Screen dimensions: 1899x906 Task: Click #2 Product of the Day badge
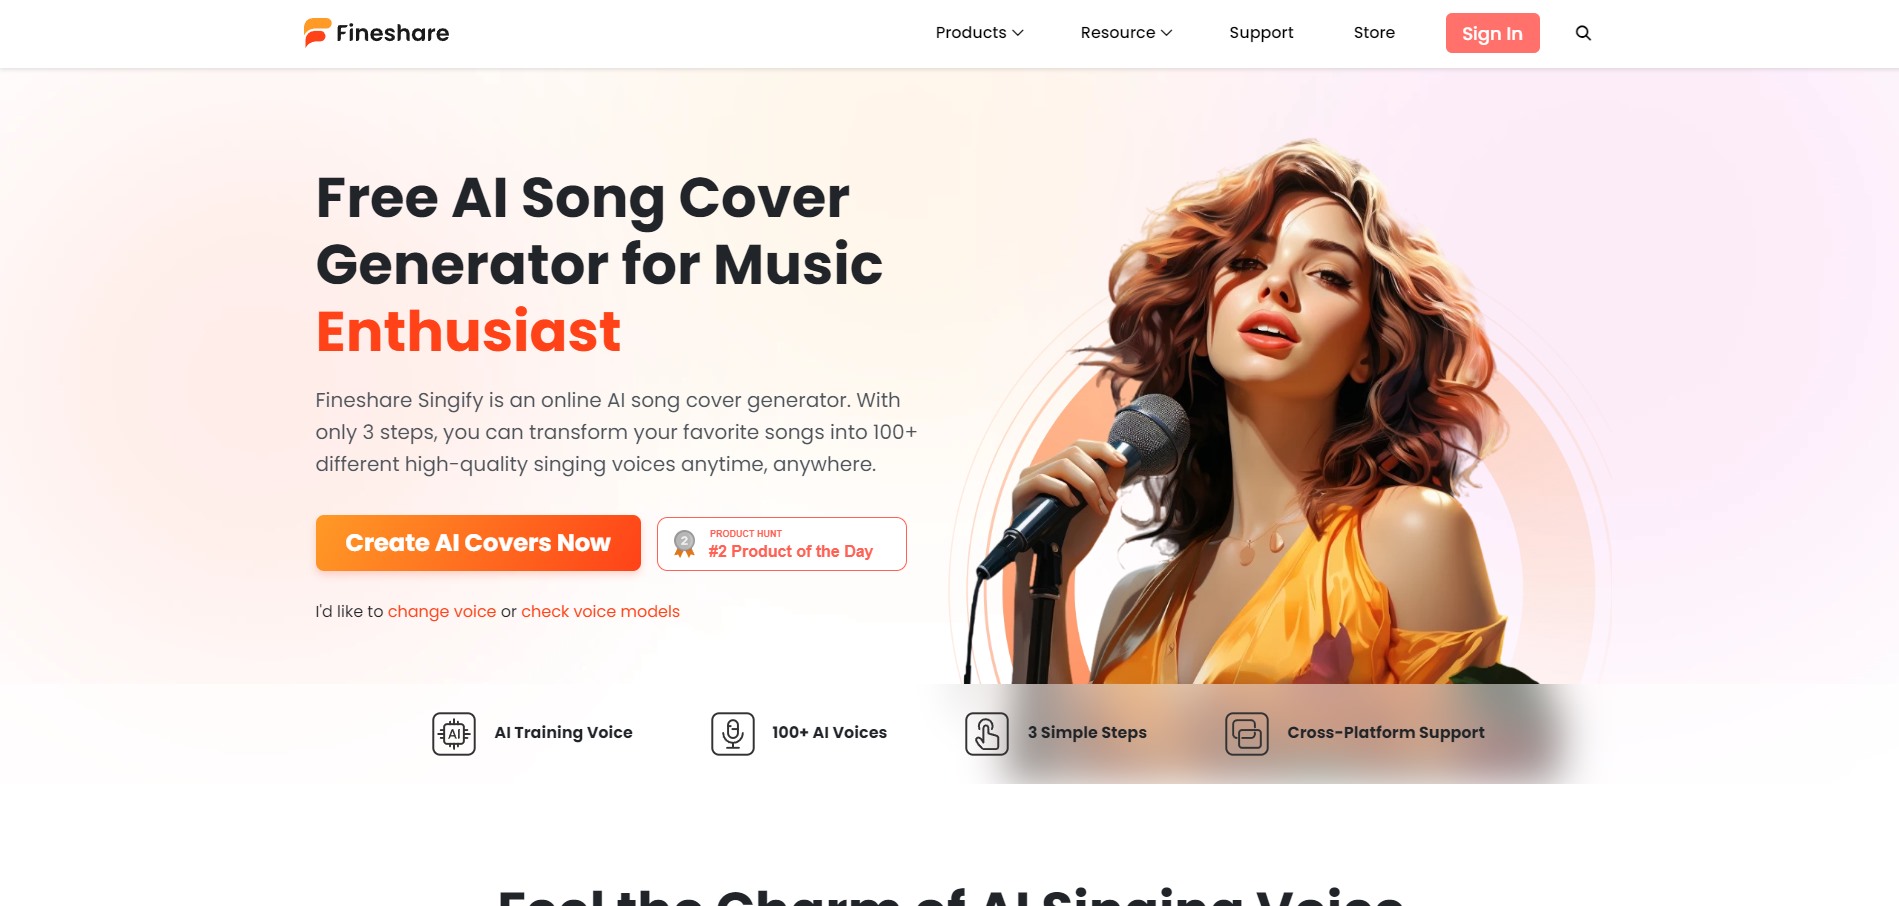tap(782, 544)
